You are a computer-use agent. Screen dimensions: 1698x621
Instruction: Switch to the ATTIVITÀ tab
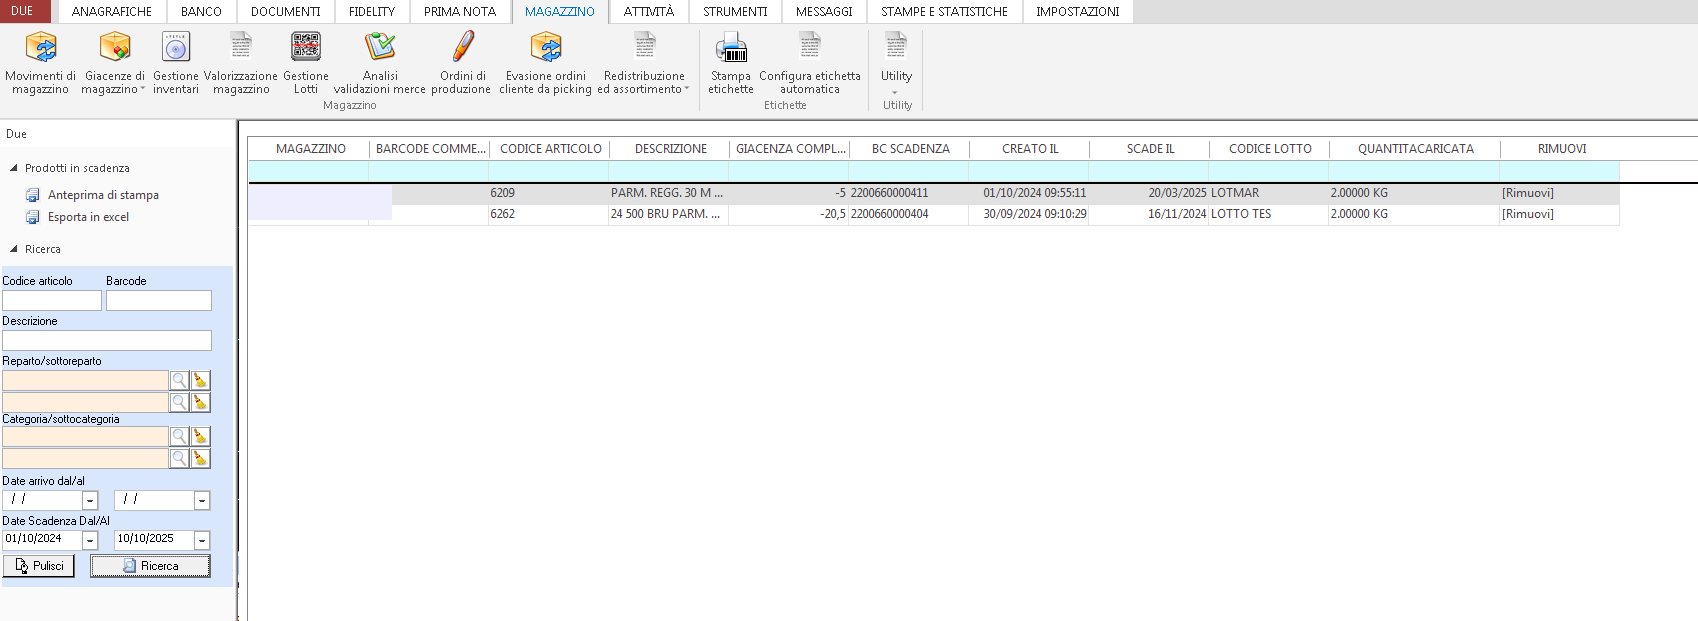point(649,12)
